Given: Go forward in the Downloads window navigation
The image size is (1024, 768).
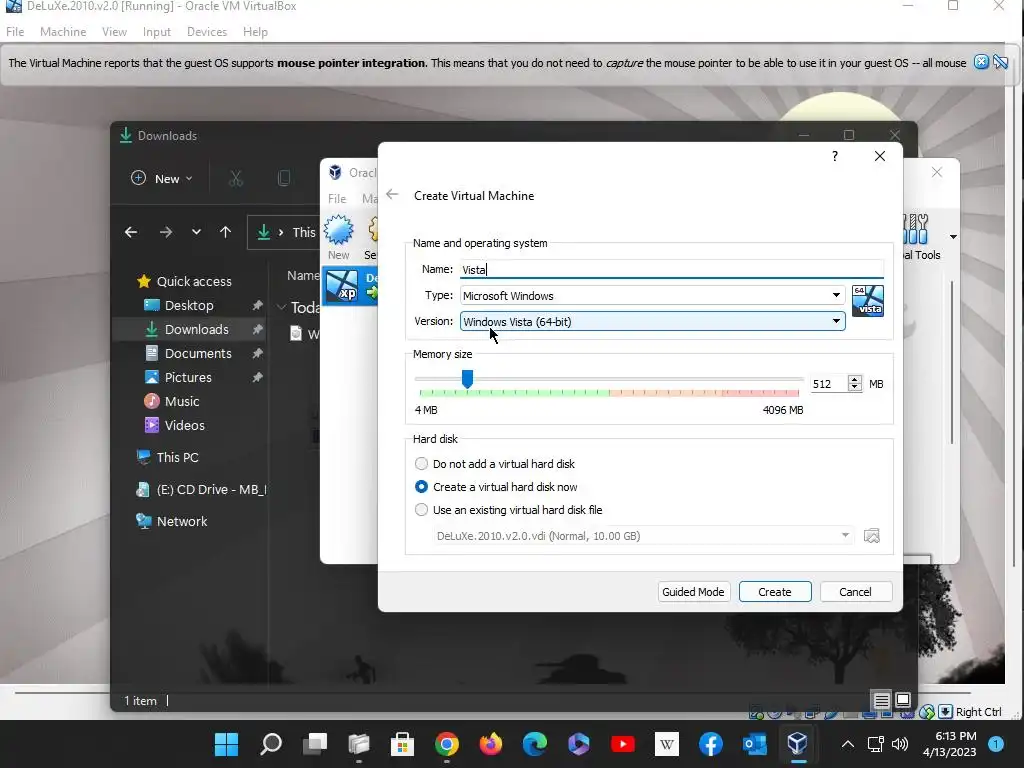Looking at the screenshot, I should click(166, 232).
